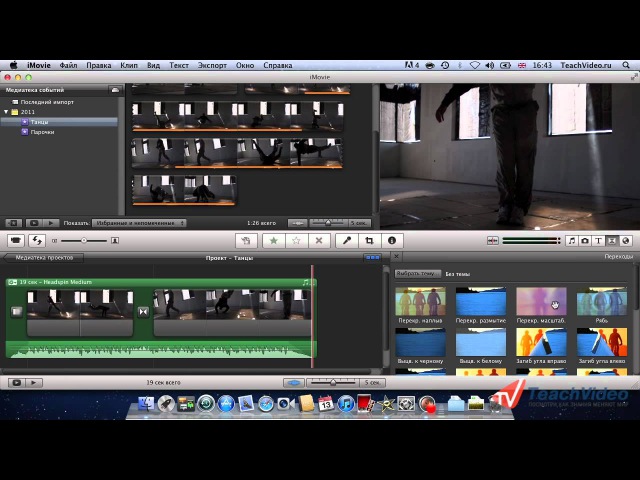
Task: Open the music and sound effects browser
Action: click(571, 241)
